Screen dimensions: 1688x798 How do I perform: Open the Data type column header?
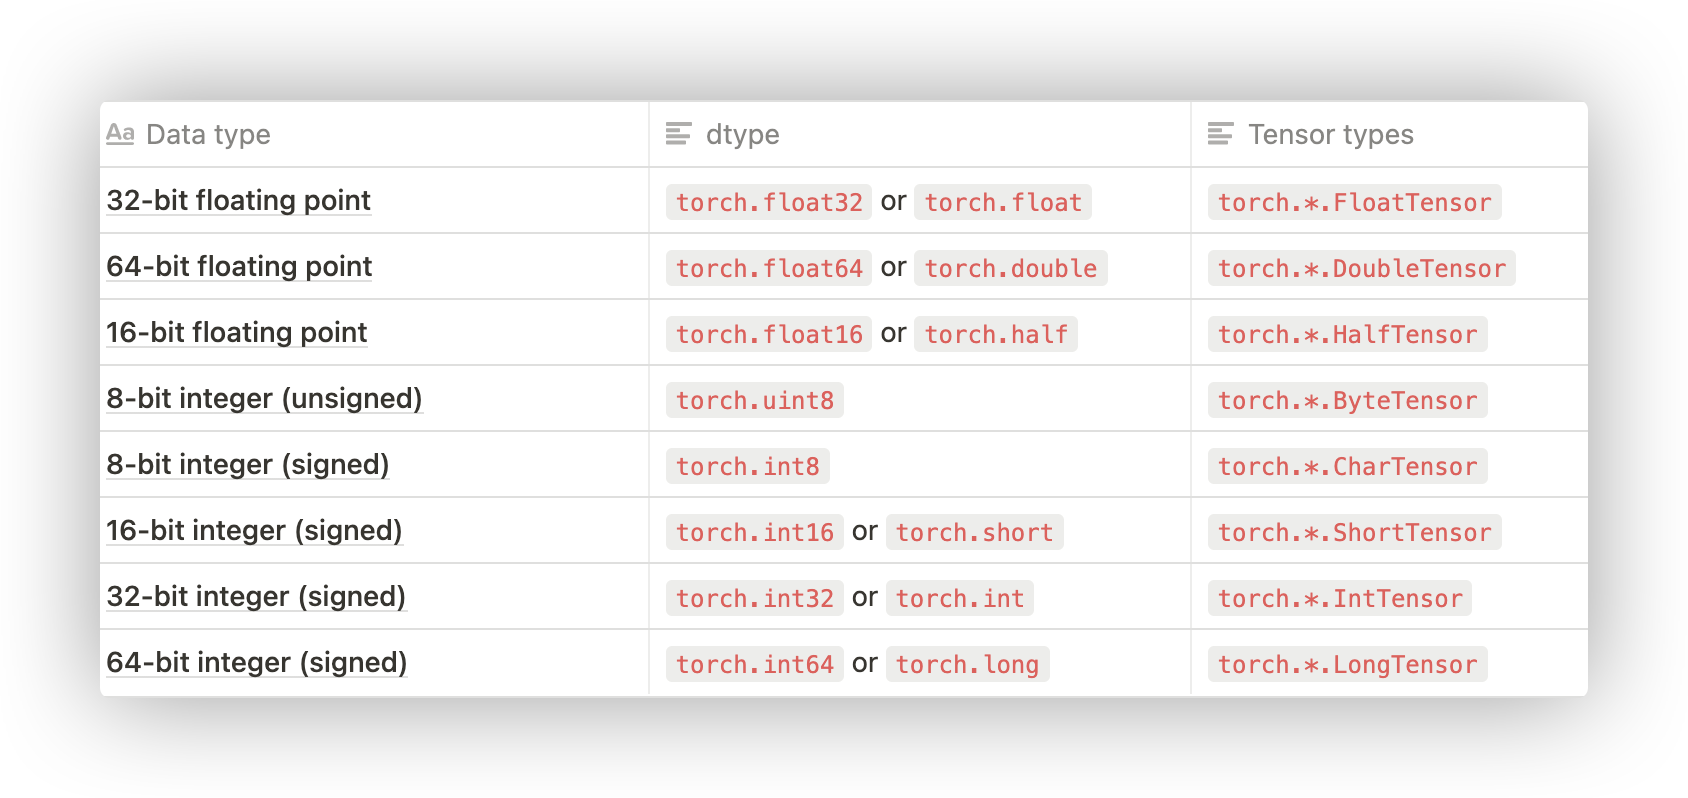[374, 134]
